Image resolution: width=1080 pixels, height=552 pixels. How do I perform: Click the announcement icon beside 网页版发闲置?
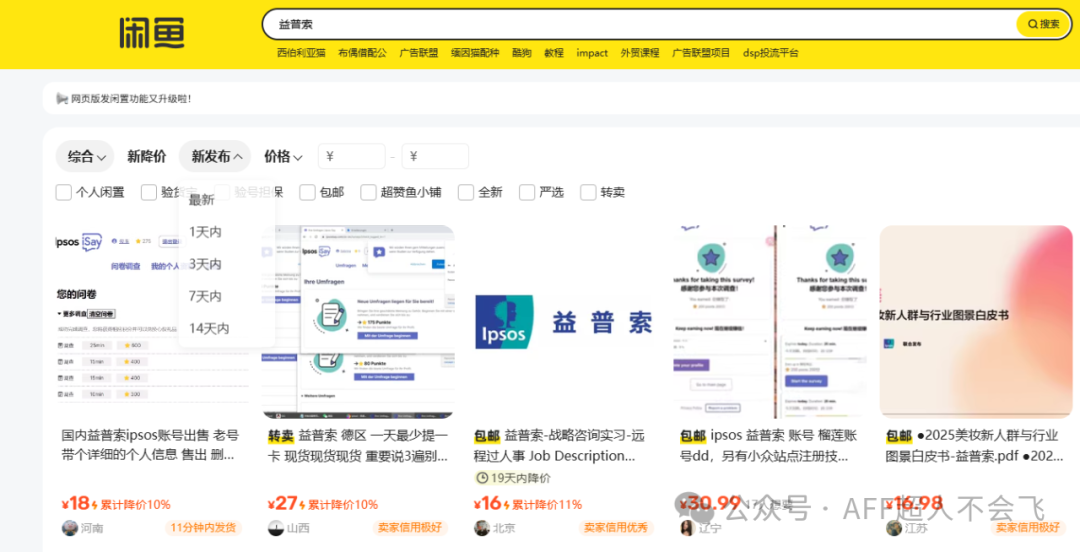(62, 99)
